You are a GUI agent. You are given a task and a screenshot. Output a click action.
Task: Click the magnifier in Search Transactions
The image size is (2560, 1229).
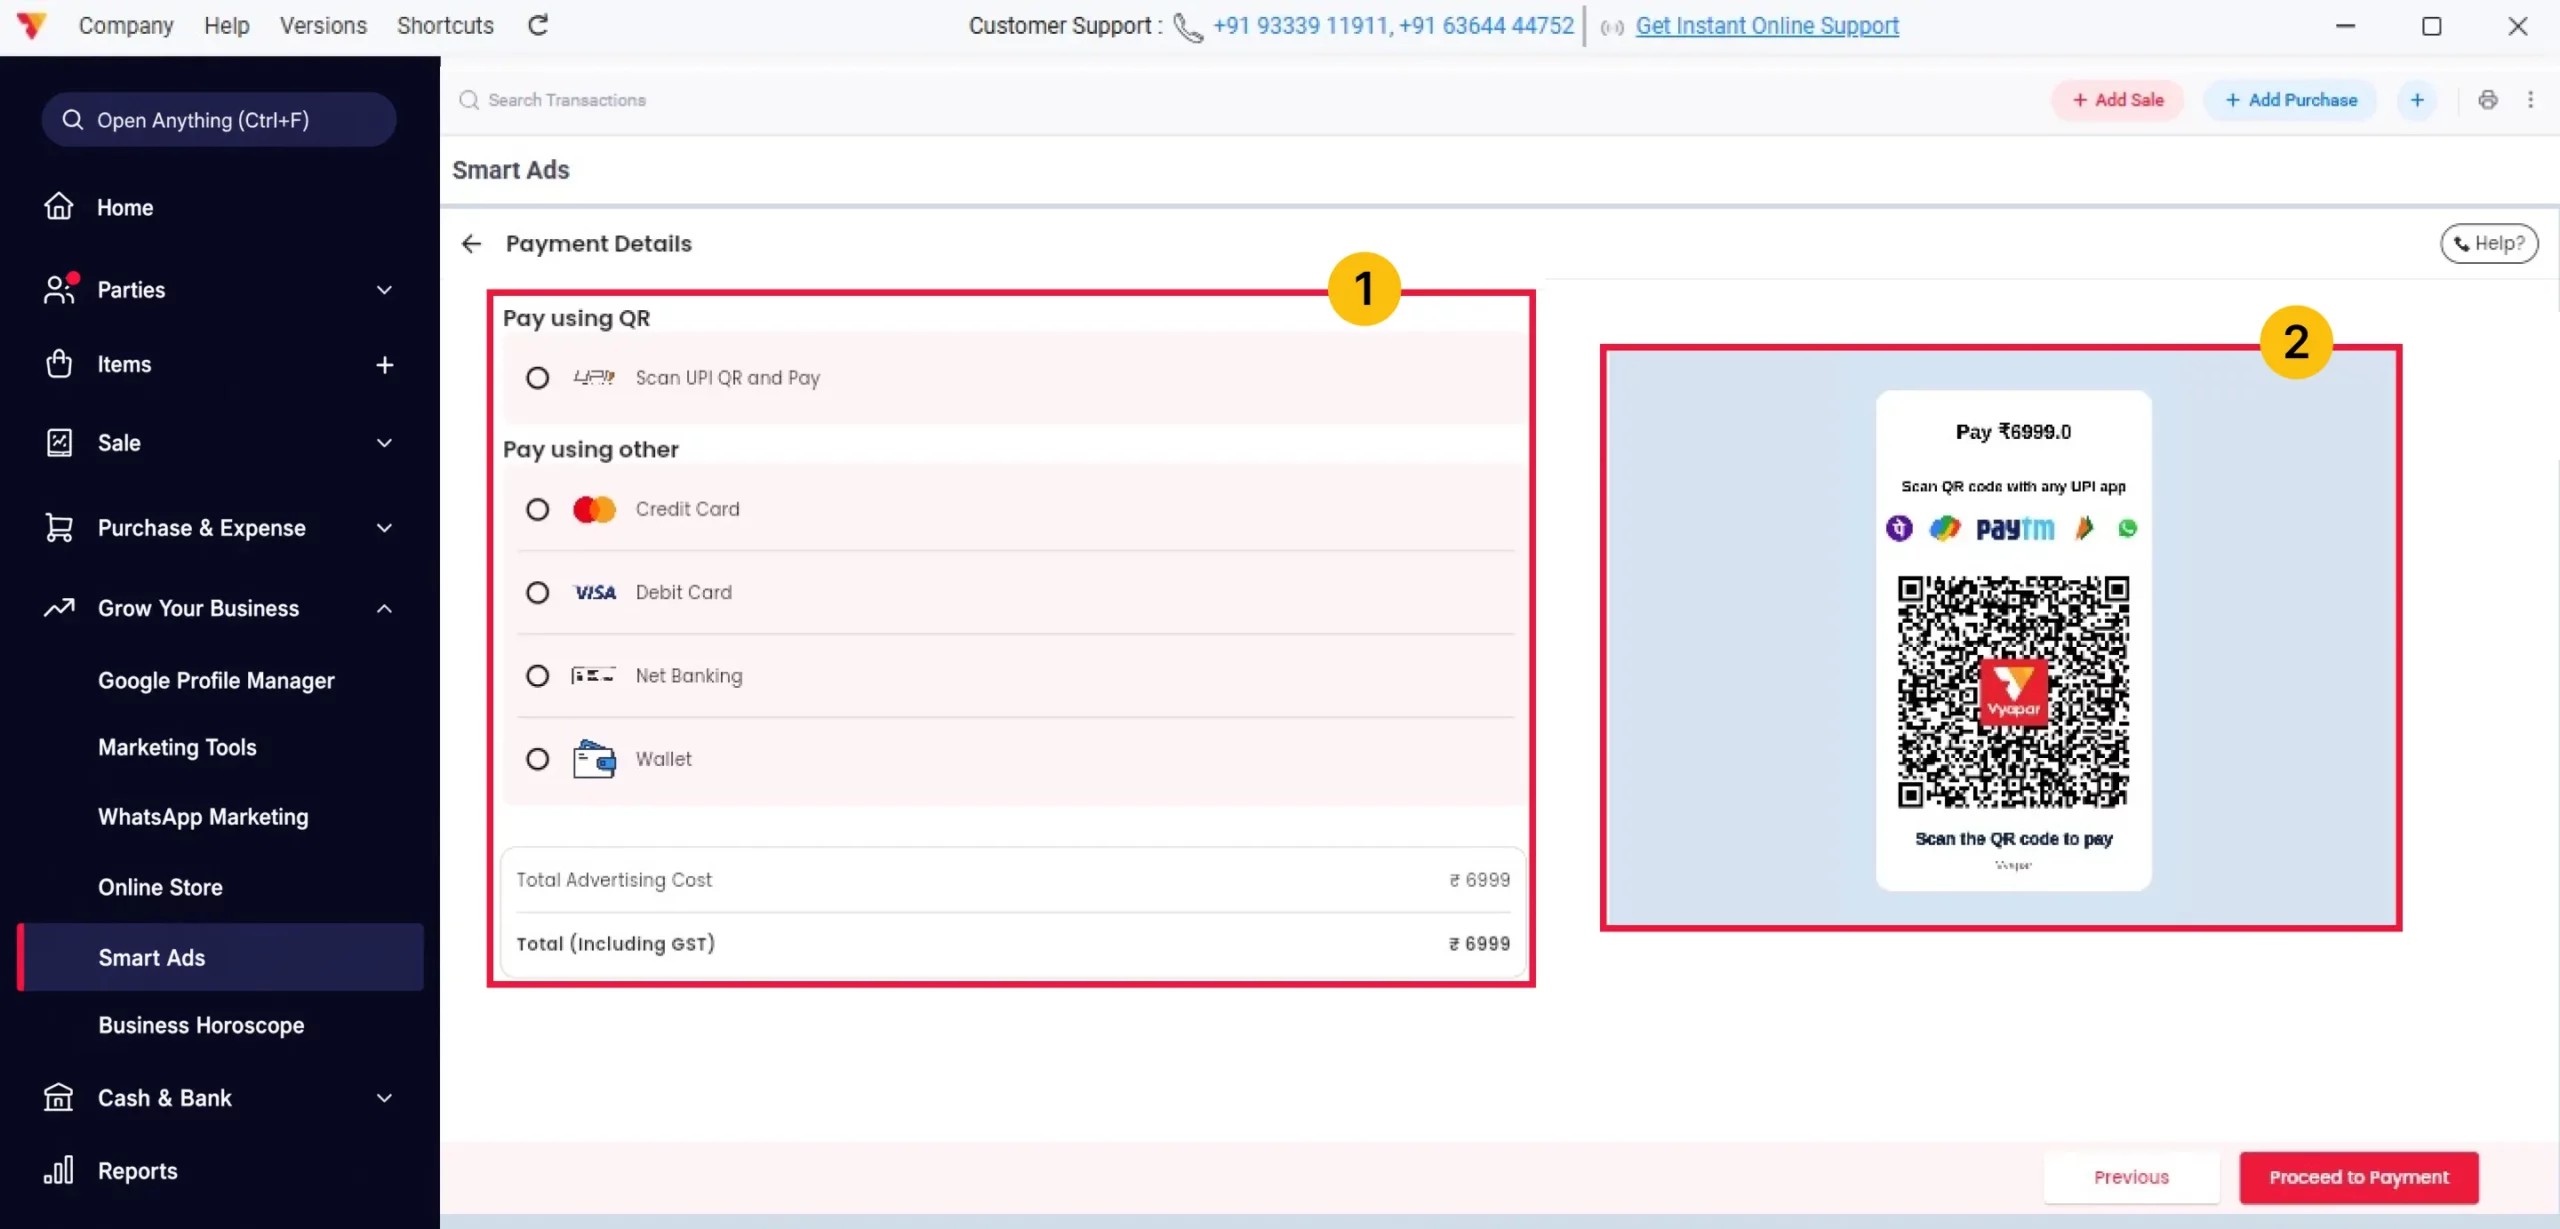pyautogui.click(x=469, y=100)
